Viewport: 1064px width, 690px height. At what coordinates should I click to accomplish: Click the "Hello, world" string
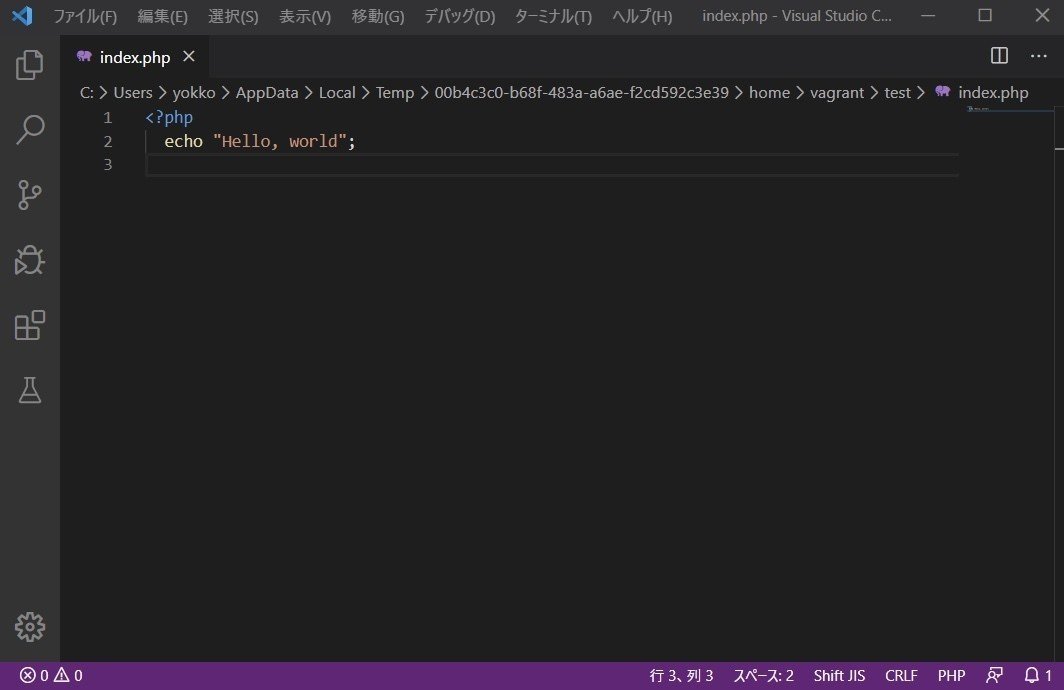280,141
